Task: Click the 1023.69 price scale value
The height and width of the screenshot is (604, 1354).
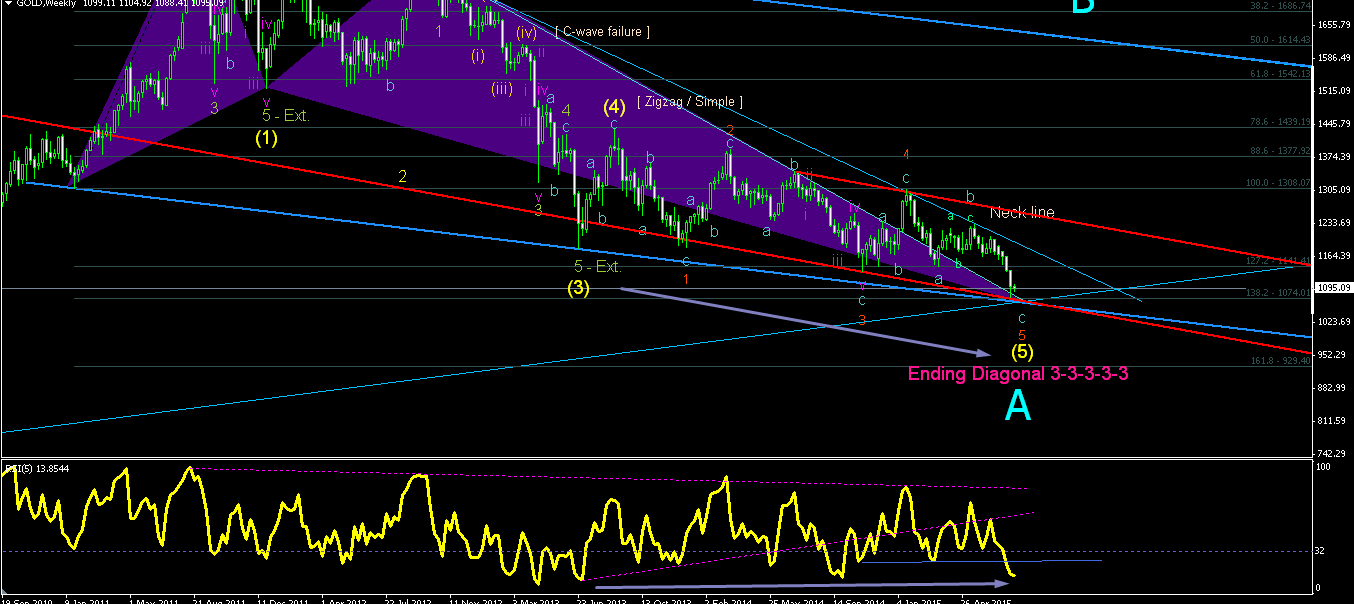Action: (x=1333, y=321)
